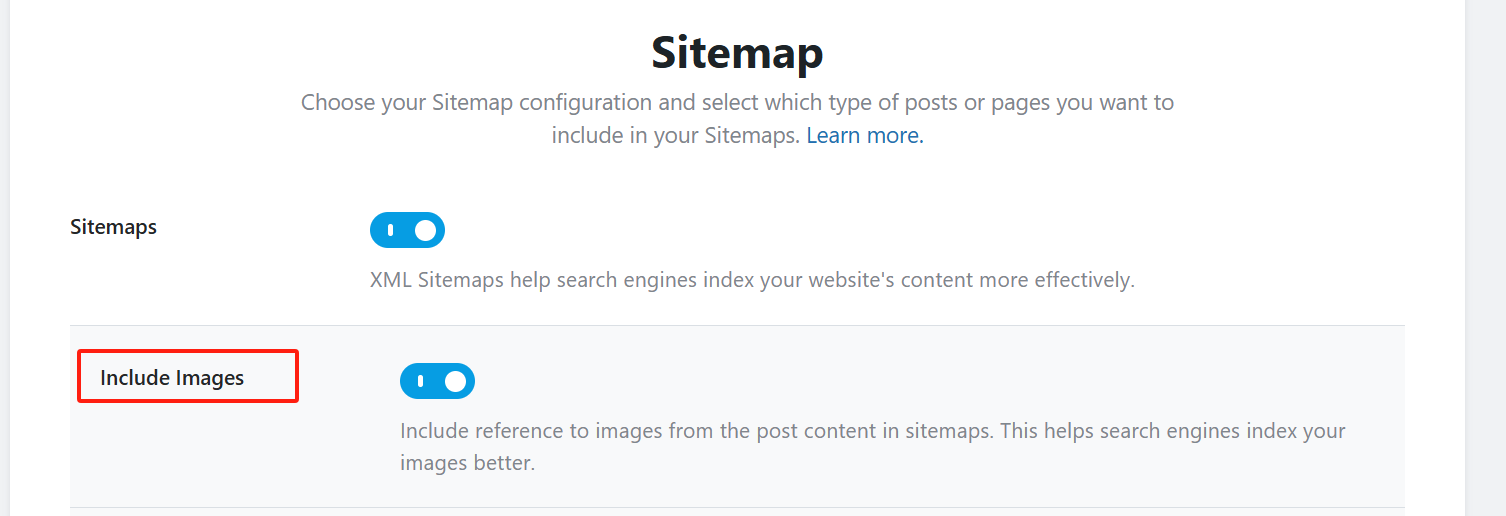1506x516 pixels.
Task: Disable the Sitemaps toggle switch
Action: coord(407,230)
